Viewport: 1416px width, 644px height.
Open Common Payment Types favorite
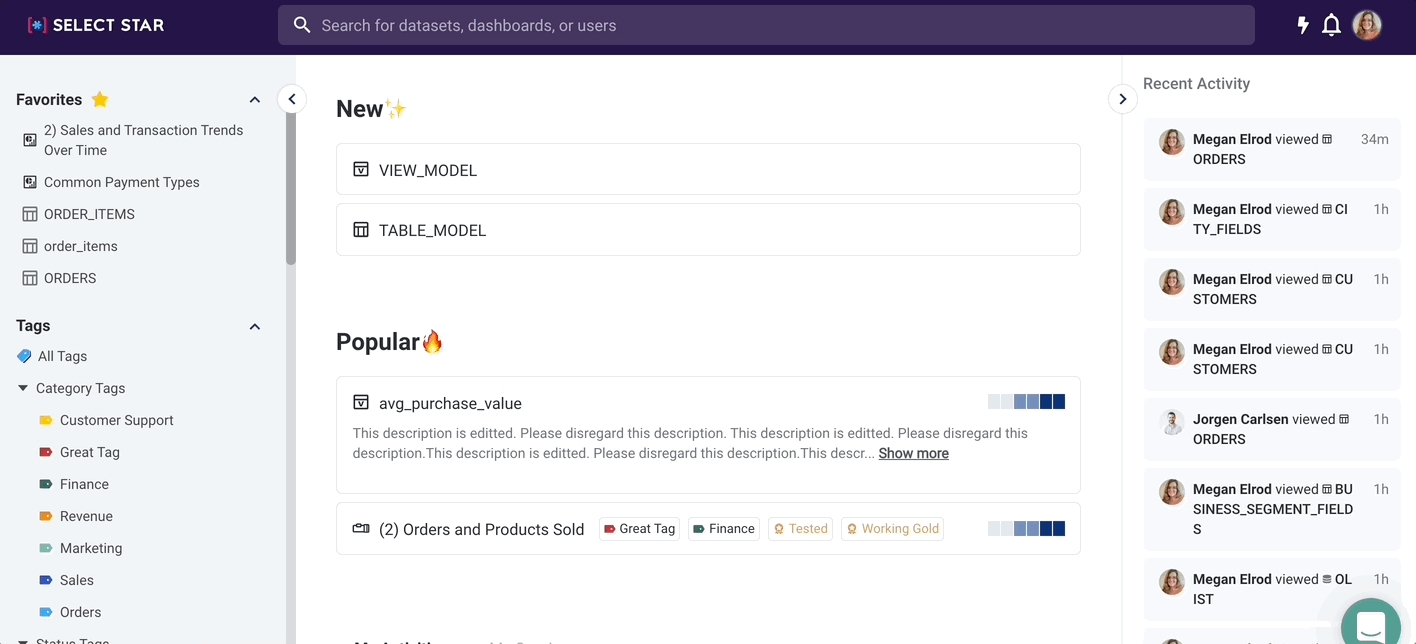121,182
